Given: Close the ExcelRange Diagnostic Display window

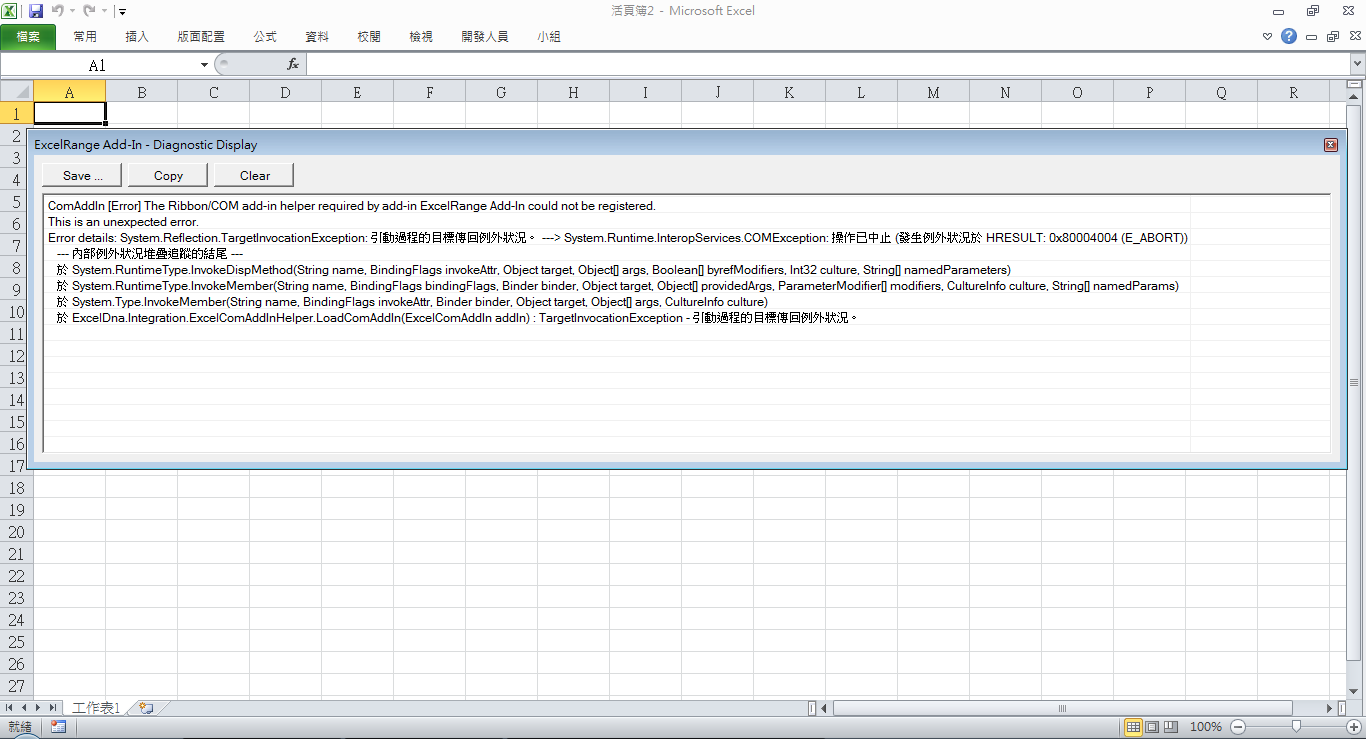Looking at the screenshot, I should click(1330, 145).
